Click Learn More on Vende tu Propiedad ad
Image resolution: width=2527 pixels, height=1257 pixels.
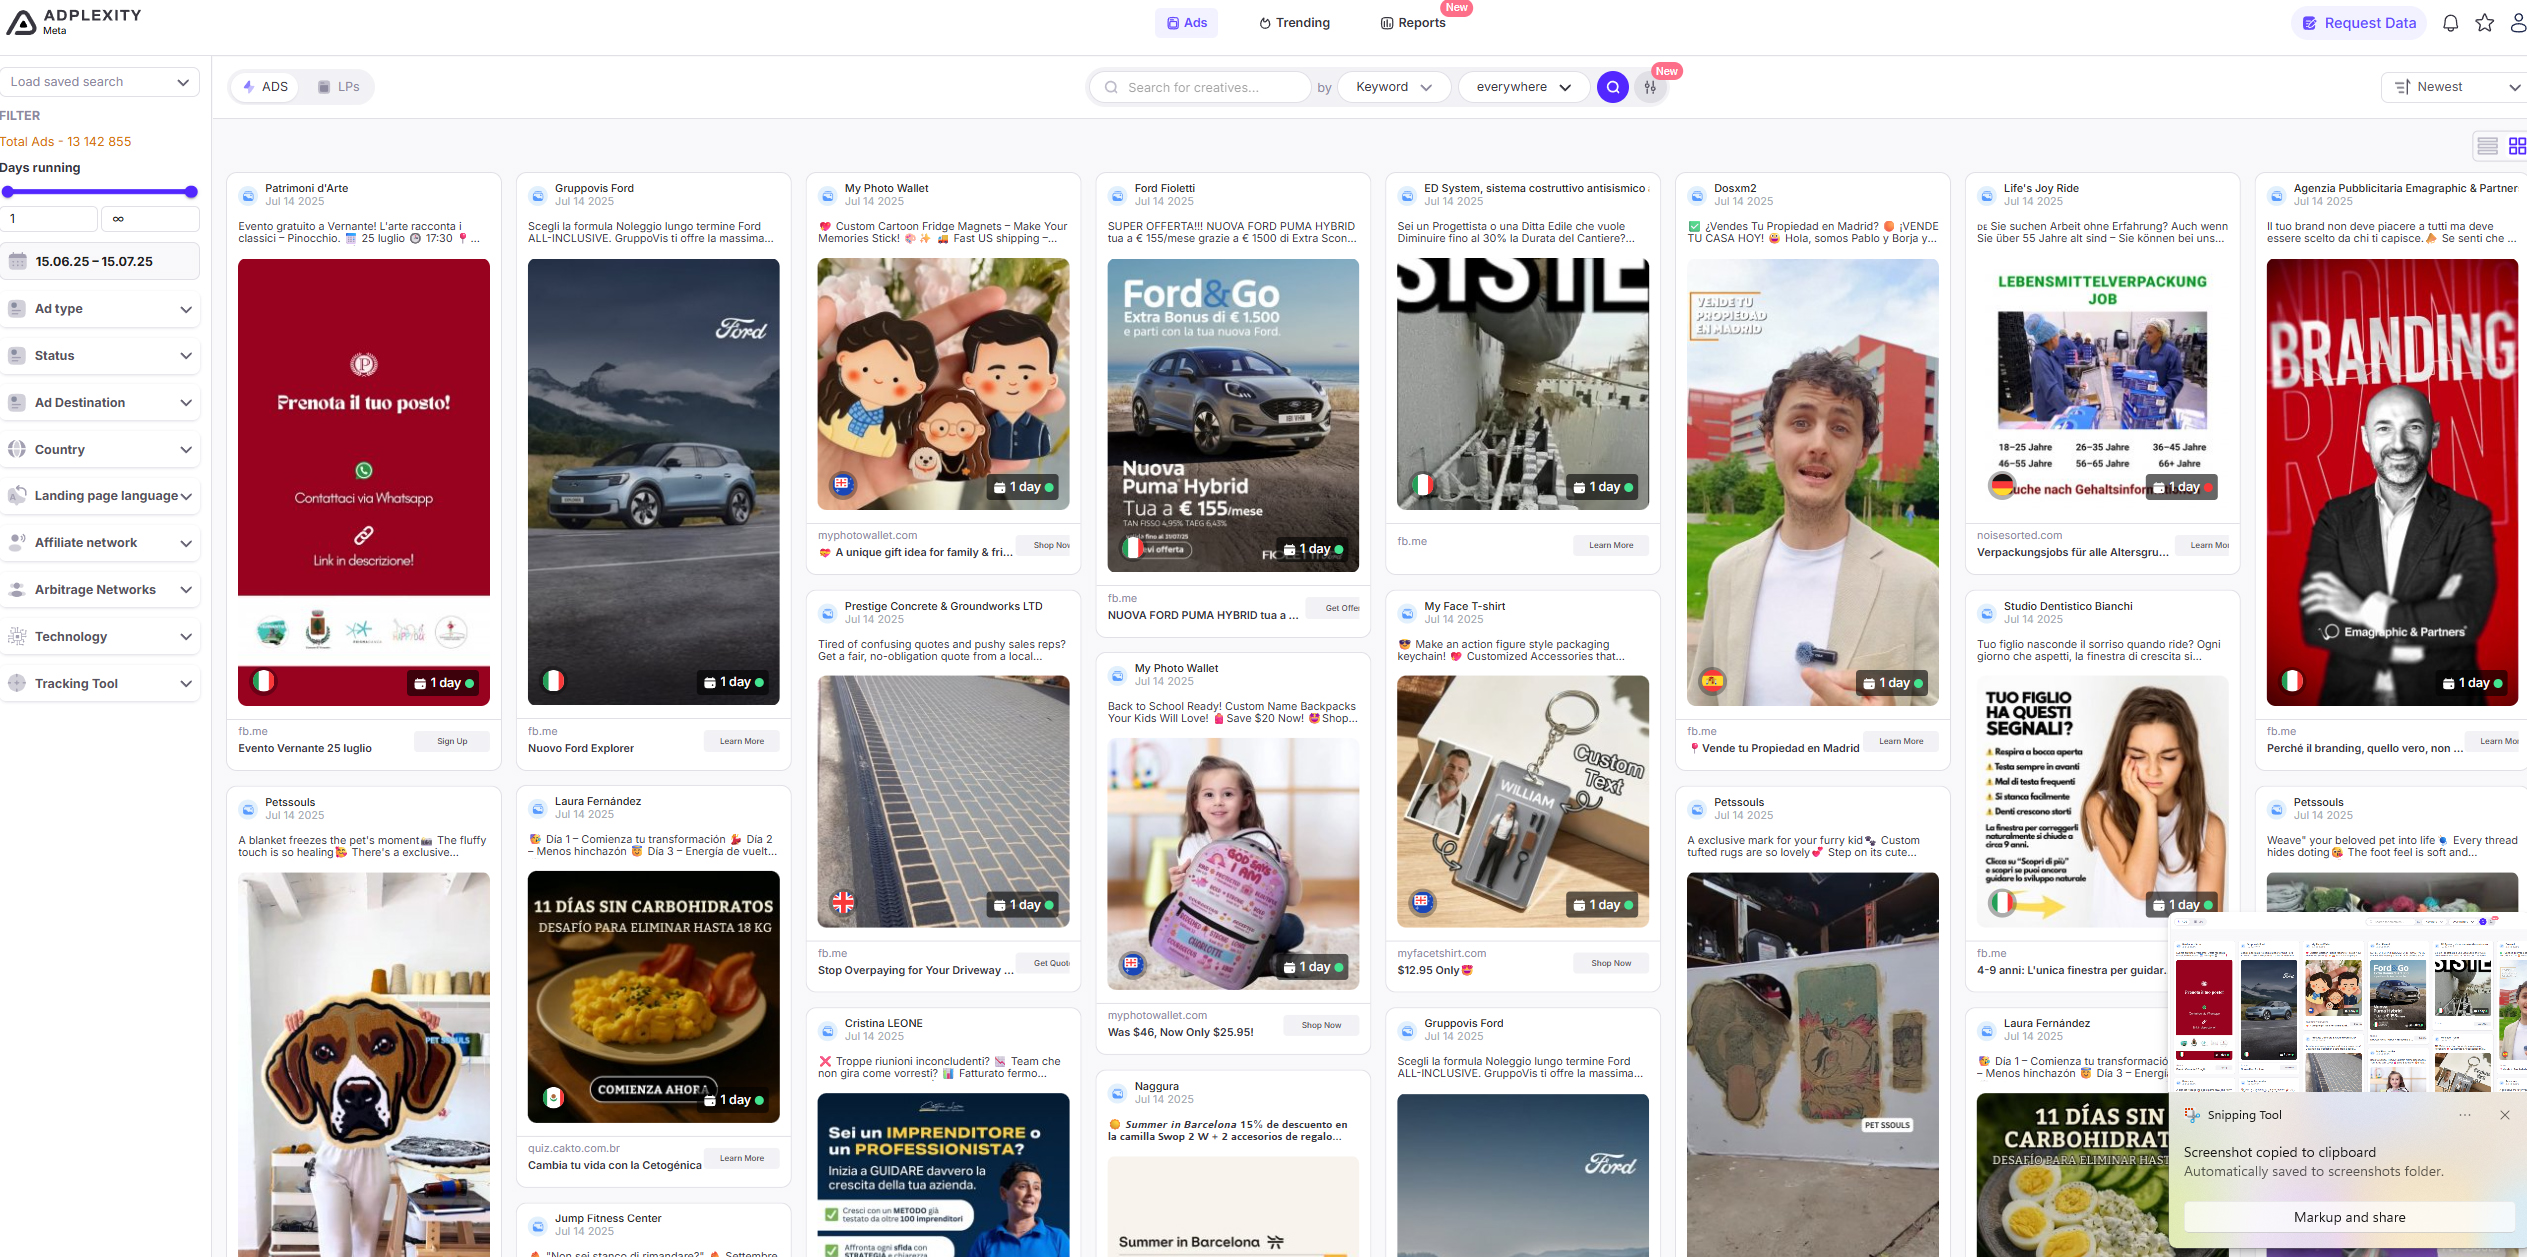1900,741
